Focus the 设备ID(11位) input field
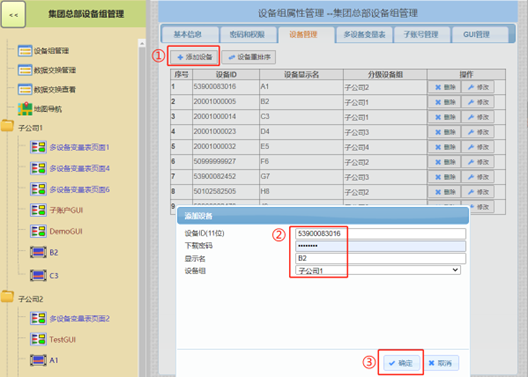The height and width of the screenshot is (377, 528). pyautogui.click(x=381, y=233)
